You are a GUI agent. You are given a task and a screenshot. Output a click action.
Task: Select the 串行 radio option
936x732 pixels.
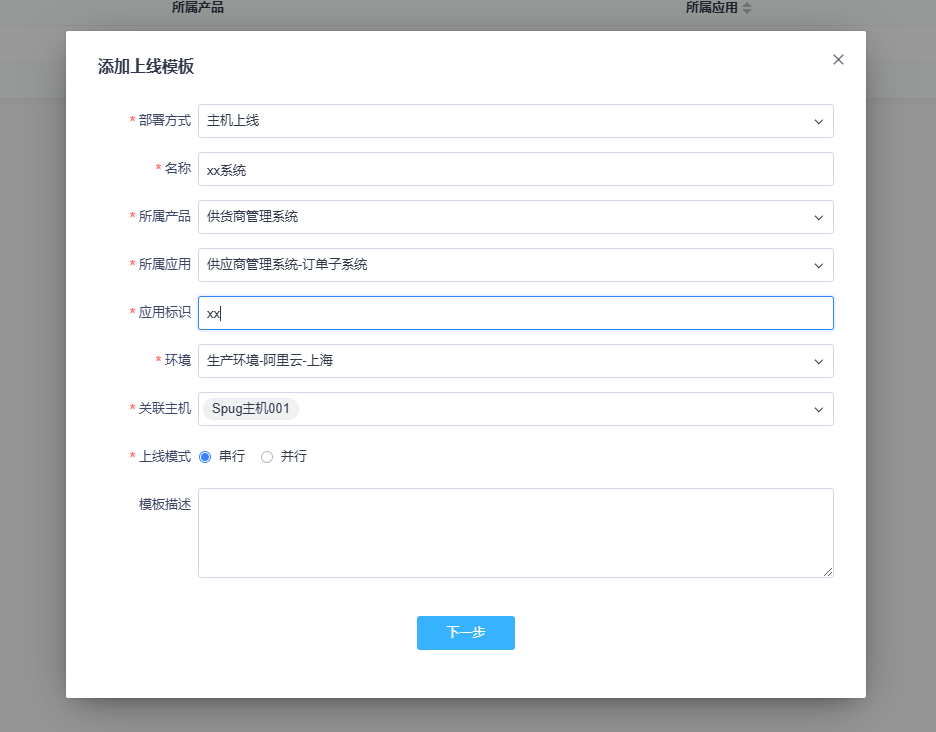[x=205, y=457]
